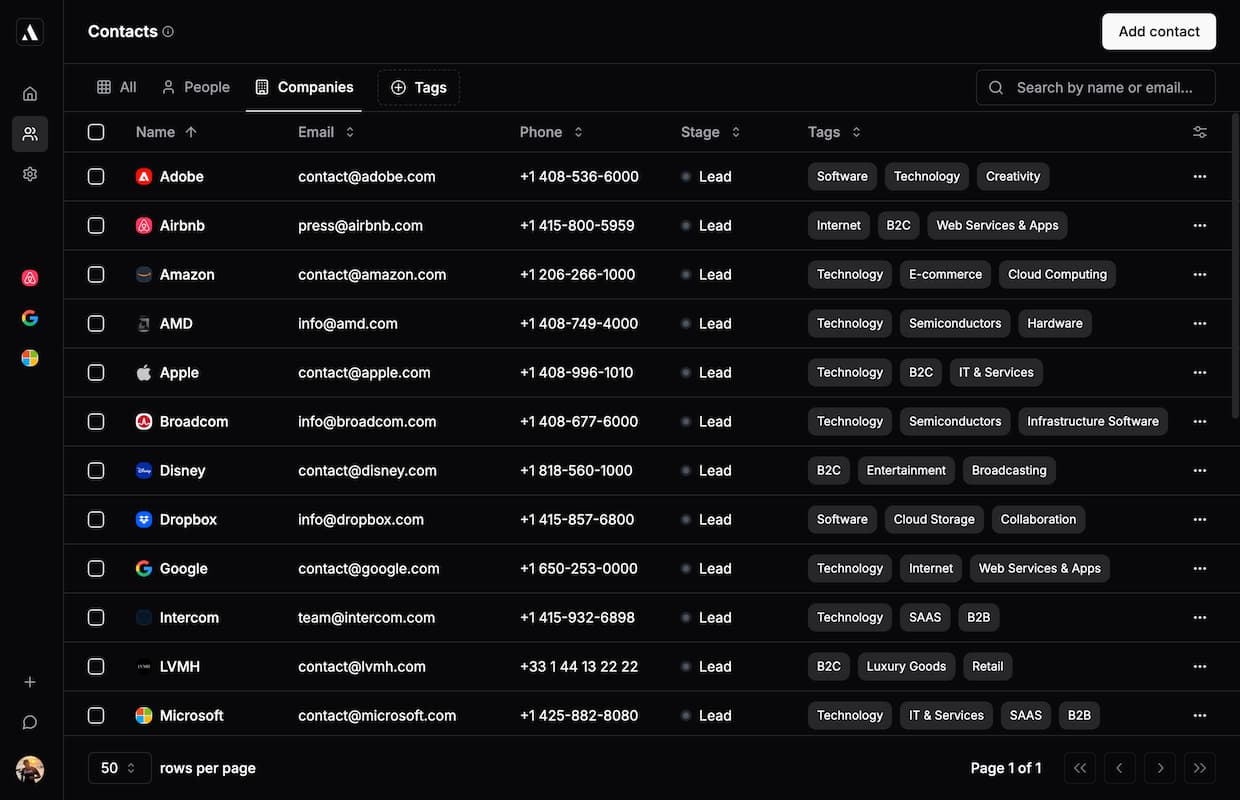Viewport: 1240px width, 800px height.
Task: Switch to the All tab
Action: coord(117,87)
